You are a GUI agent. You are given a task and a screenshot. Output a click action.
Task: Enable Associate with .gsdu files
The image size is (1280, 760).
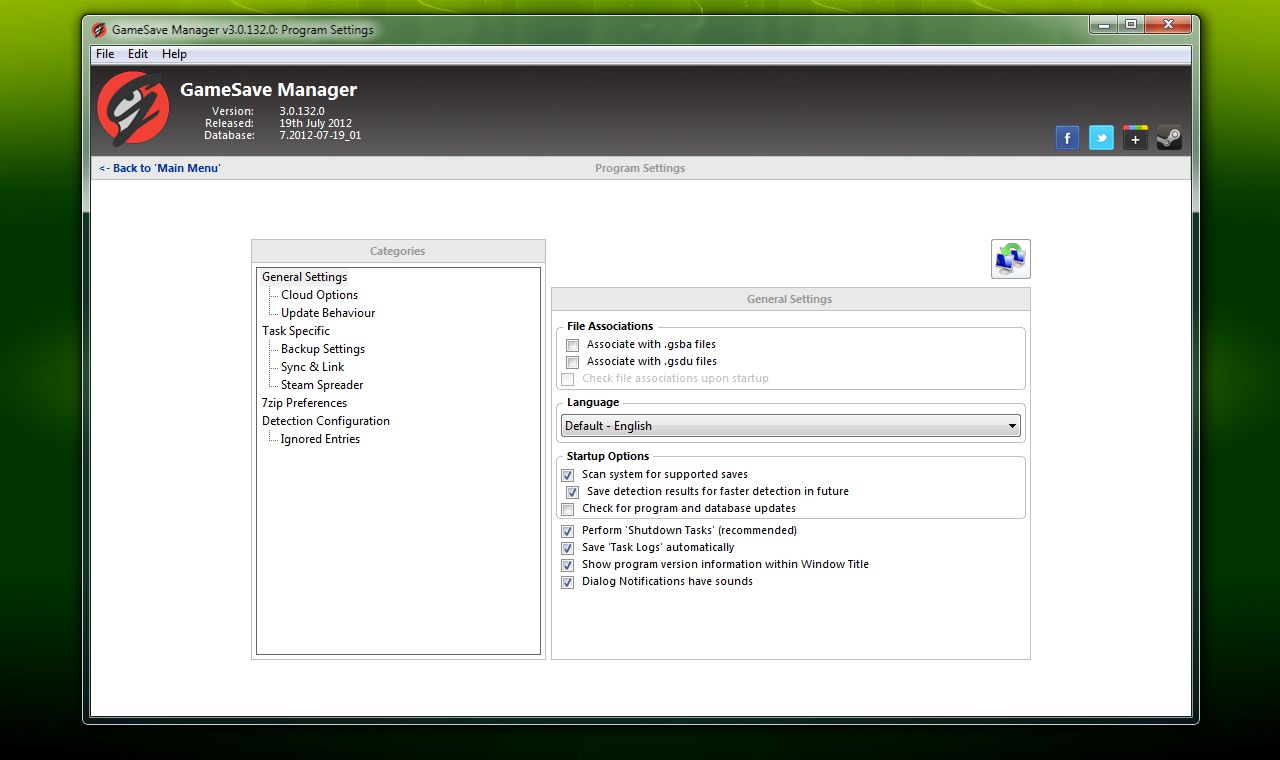pos(573,362)
